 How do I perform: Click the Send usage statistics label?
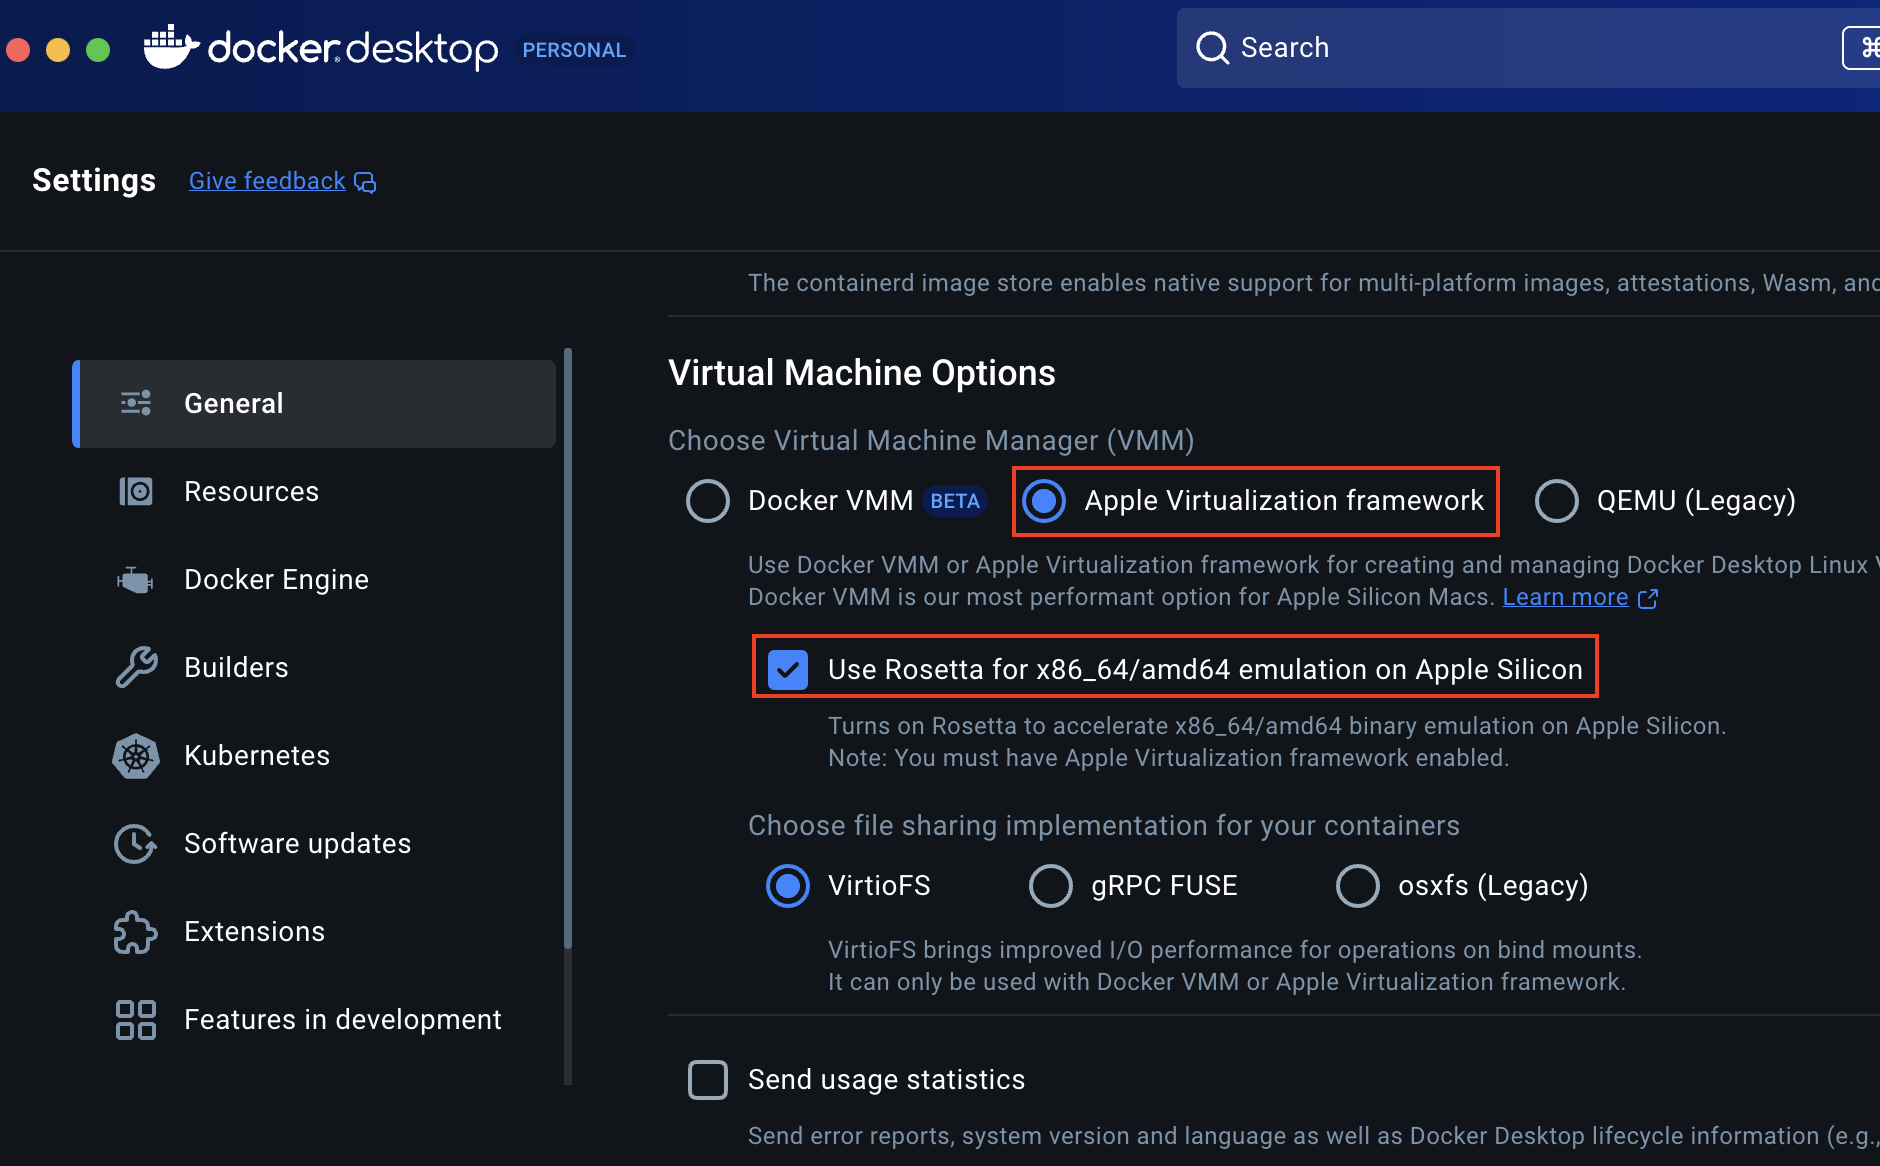(x=887, y=1080)
